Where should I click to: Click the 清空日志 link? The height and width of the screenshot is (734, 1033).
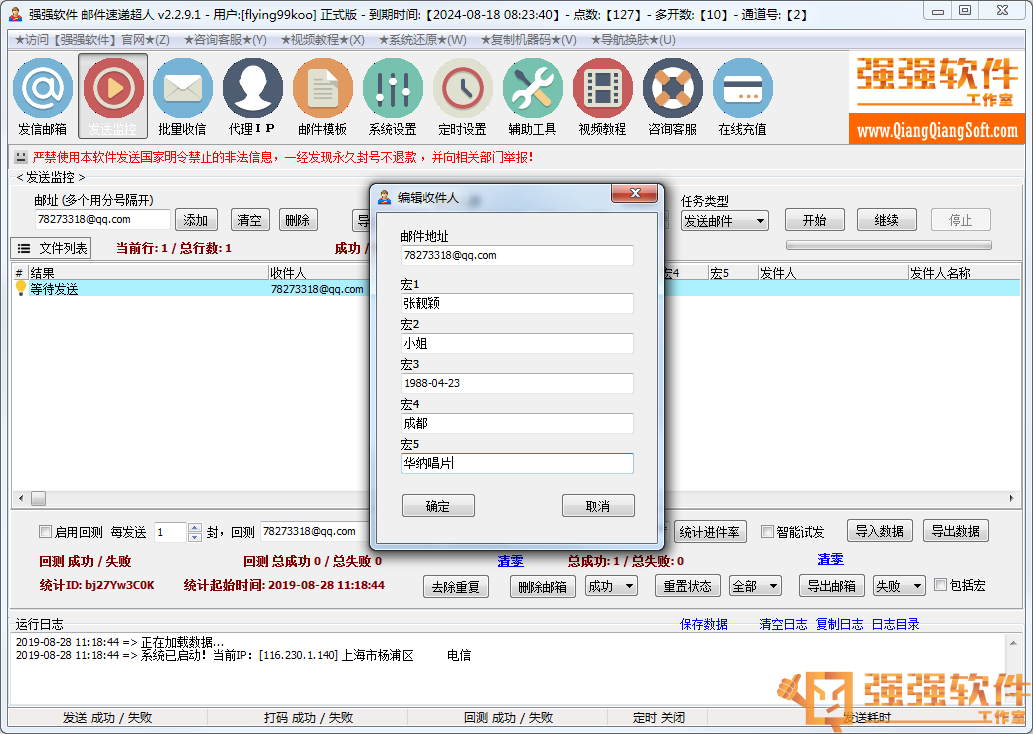click(x=783, y=624)
